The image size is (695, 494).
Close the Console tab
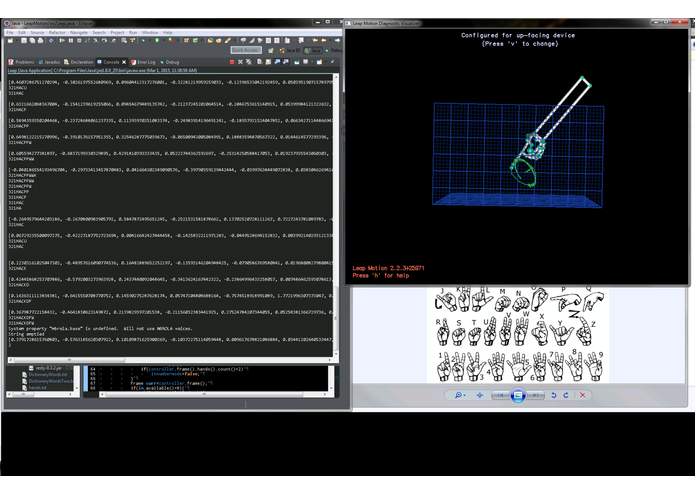(x=124, y=62)
